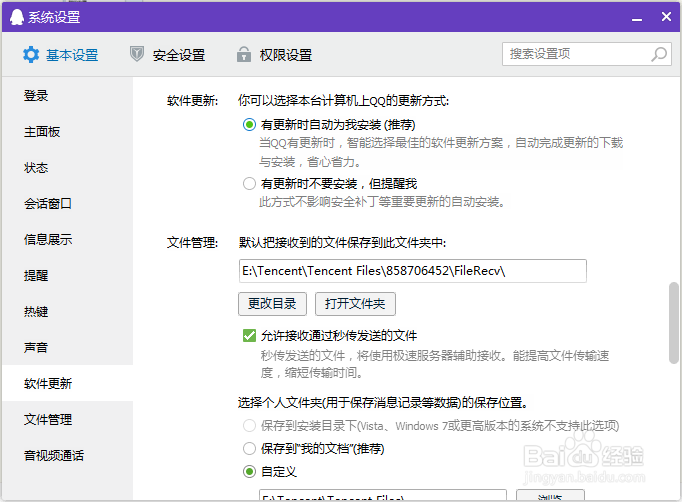Viewport: 682px width, 502px height.
Task: Click the padlock icon for permission settings
Action: (x=244, y=54)
